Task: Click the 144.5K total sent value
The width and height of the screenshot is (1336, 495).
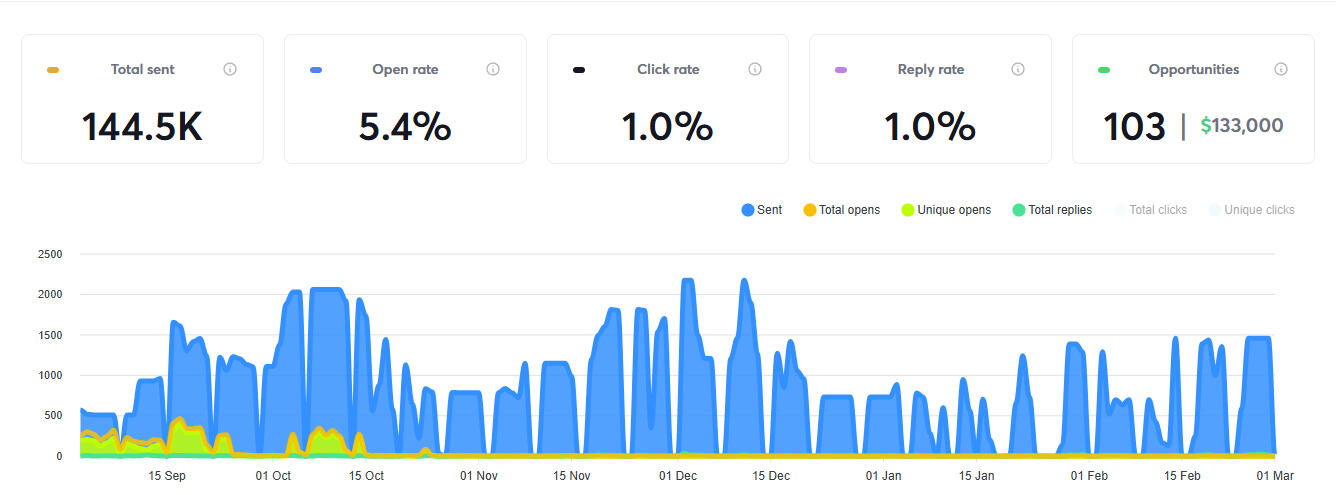Action: coord(142,127)
